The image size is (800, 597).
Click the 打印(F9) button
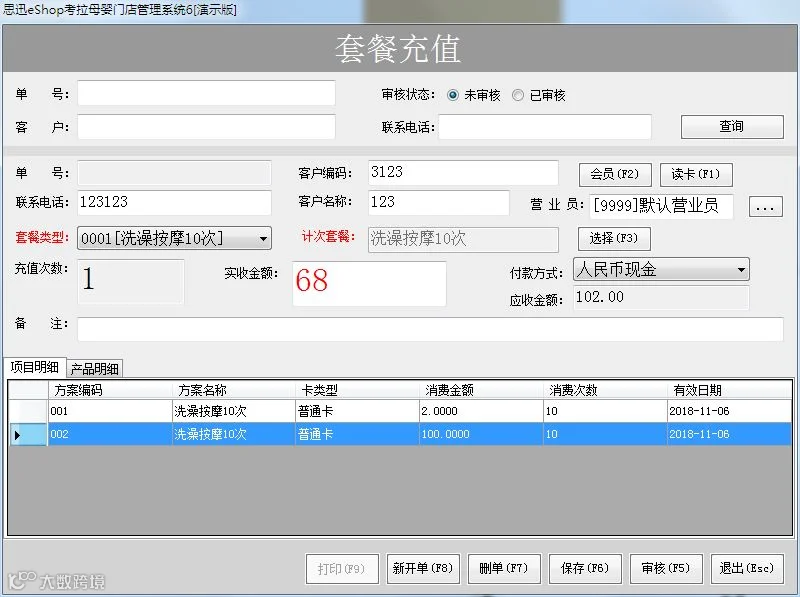click(x=342, y=568)
